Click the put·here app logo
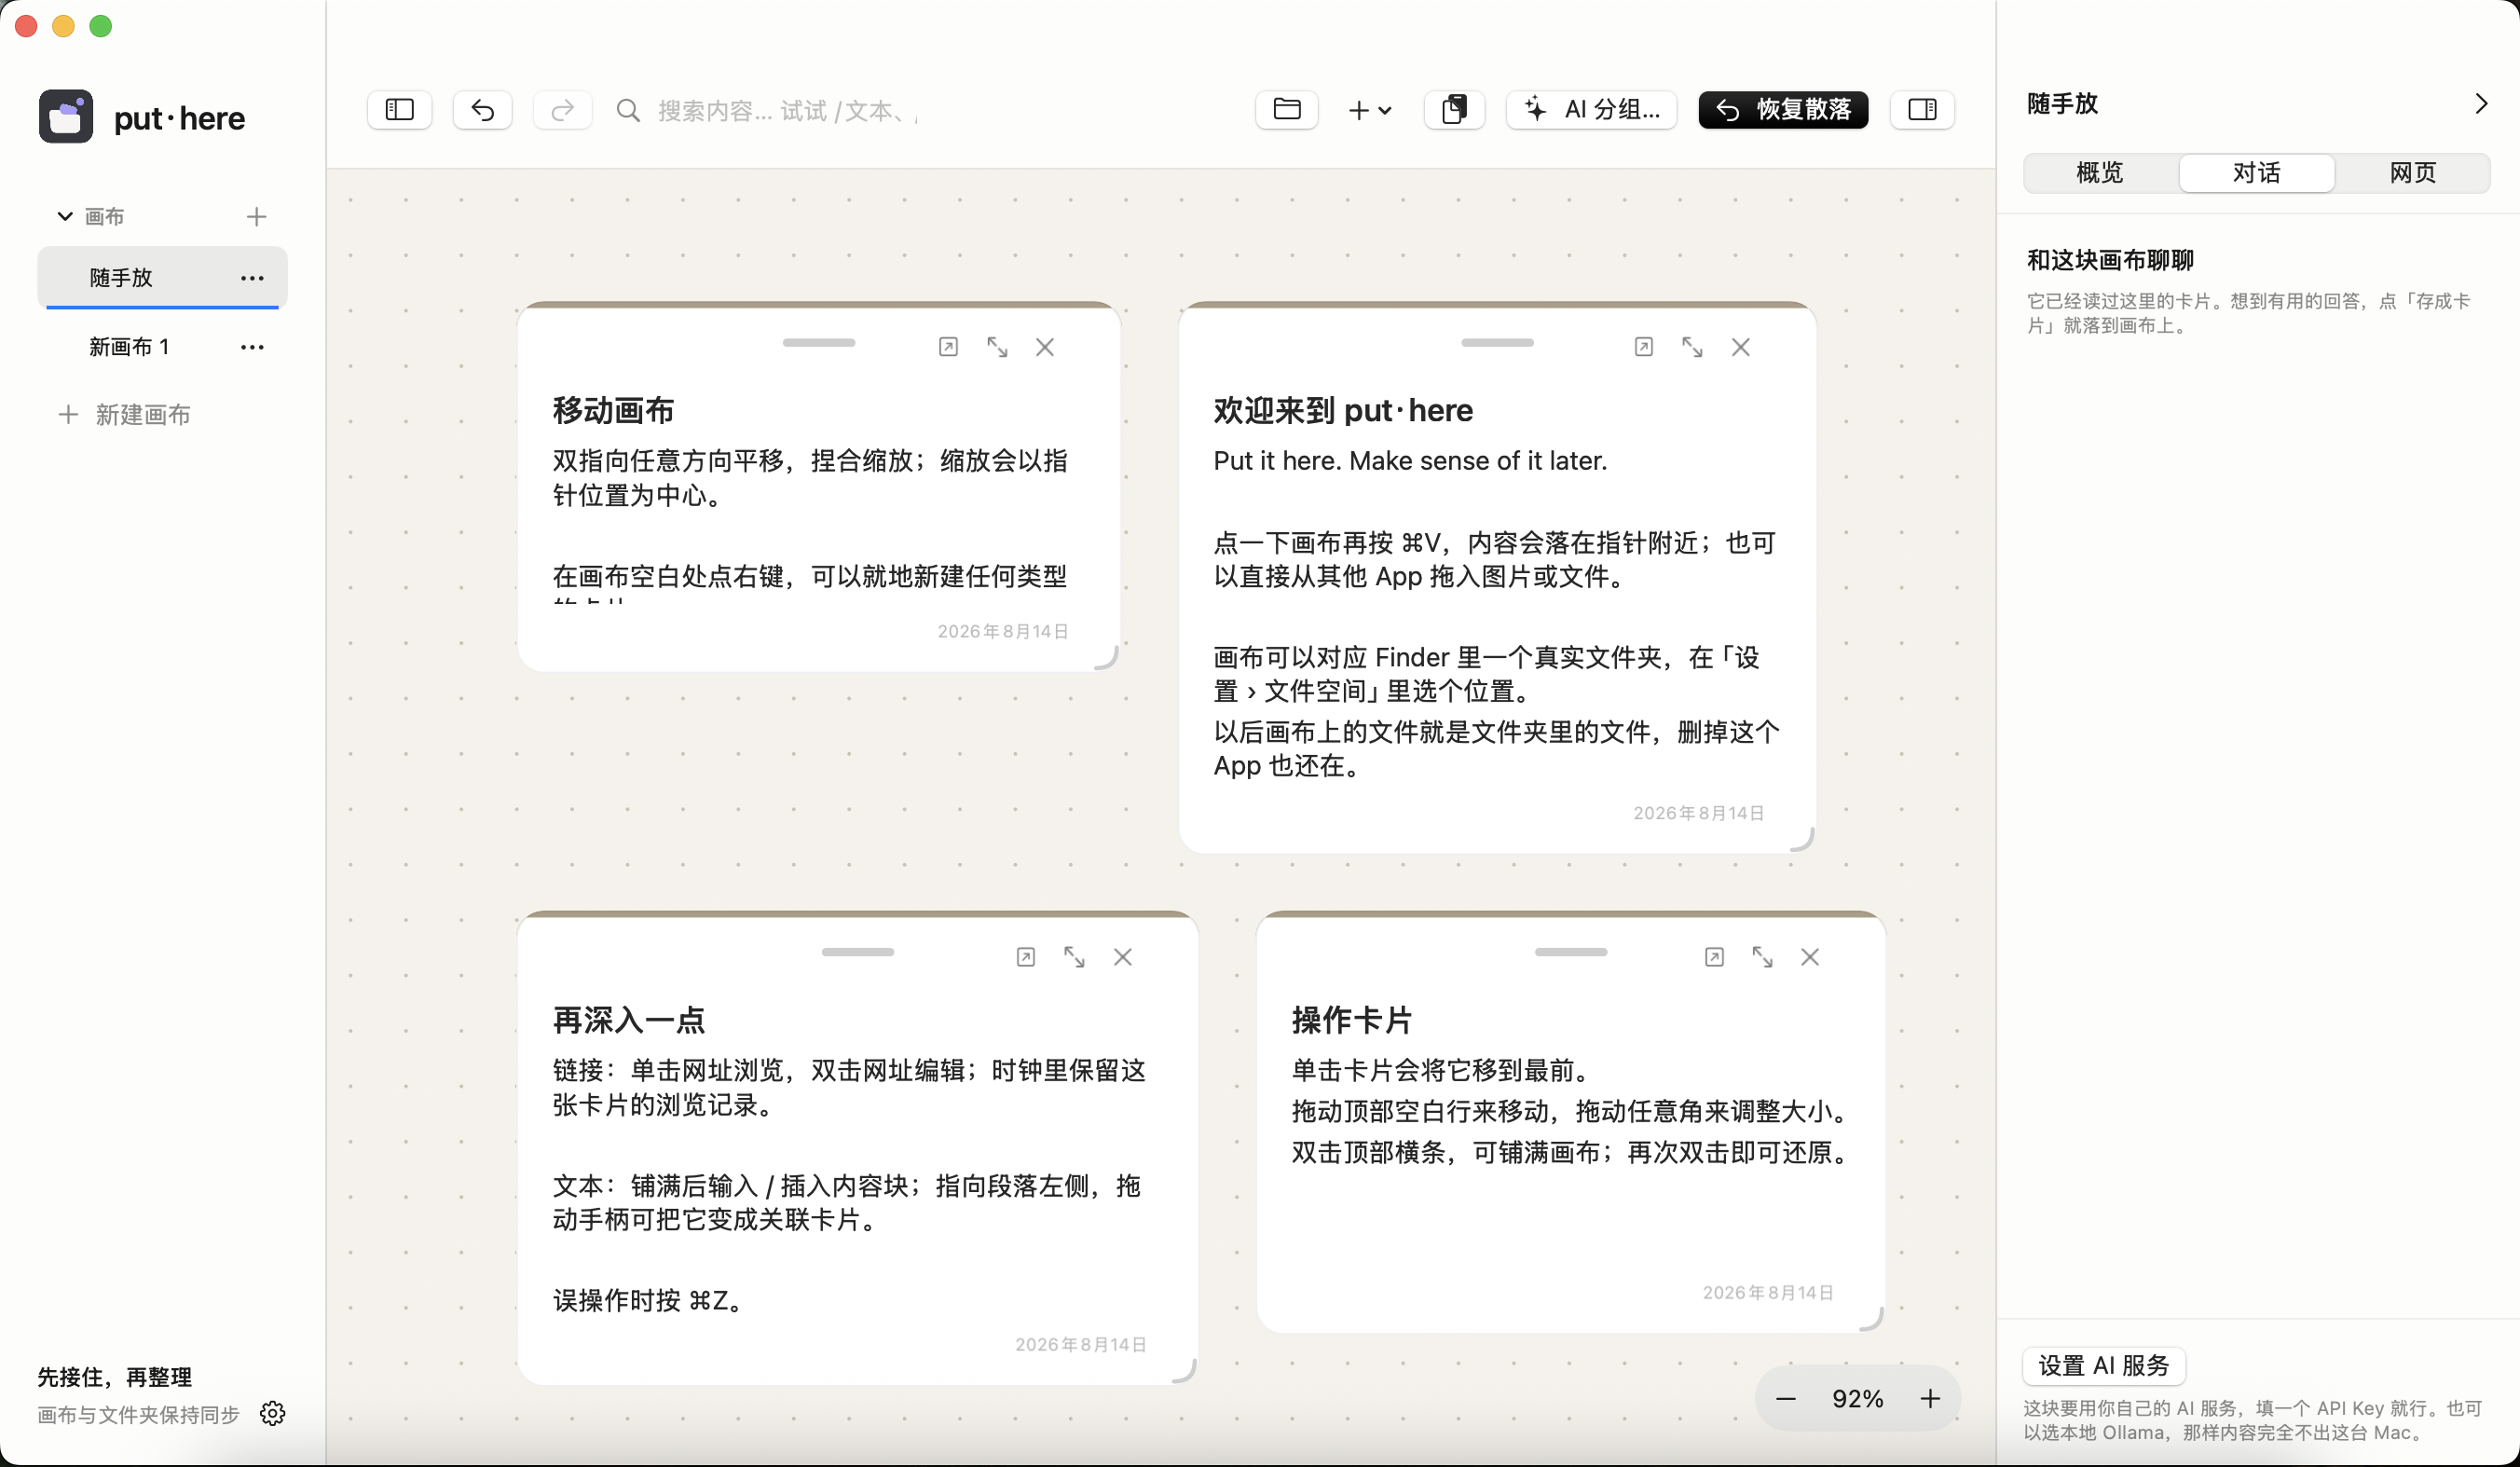The width and height of the screenshot is (2520, 1467). pos(66,117)
